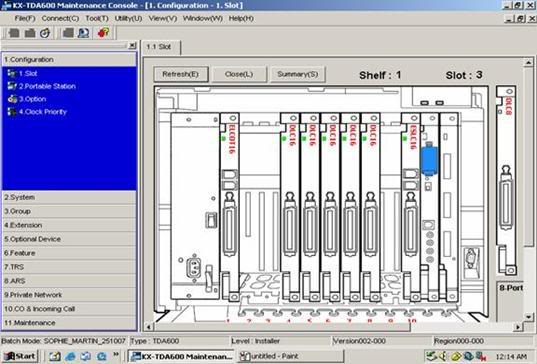
Task: Select the ESLC16 card in the shelf
Action: (410, 207)
